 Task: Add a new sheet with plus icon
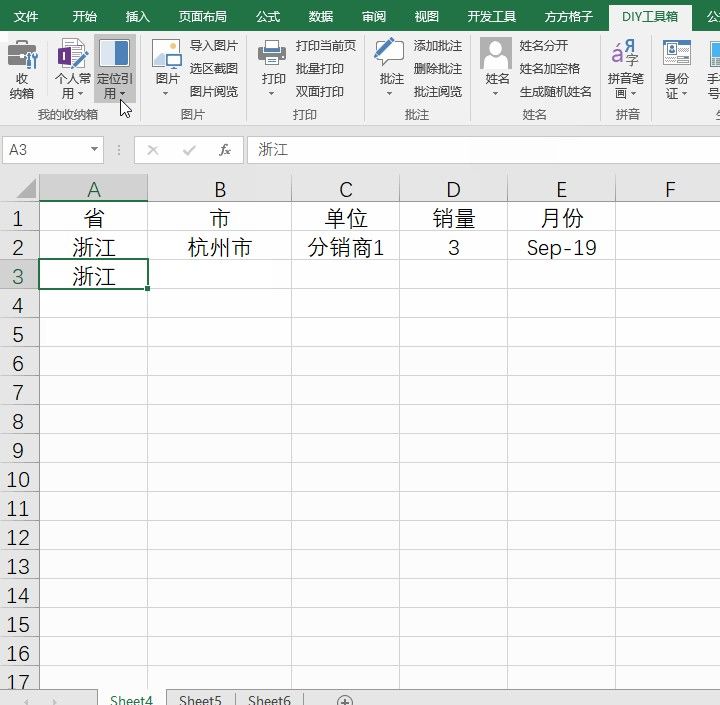tap(344, 700)
